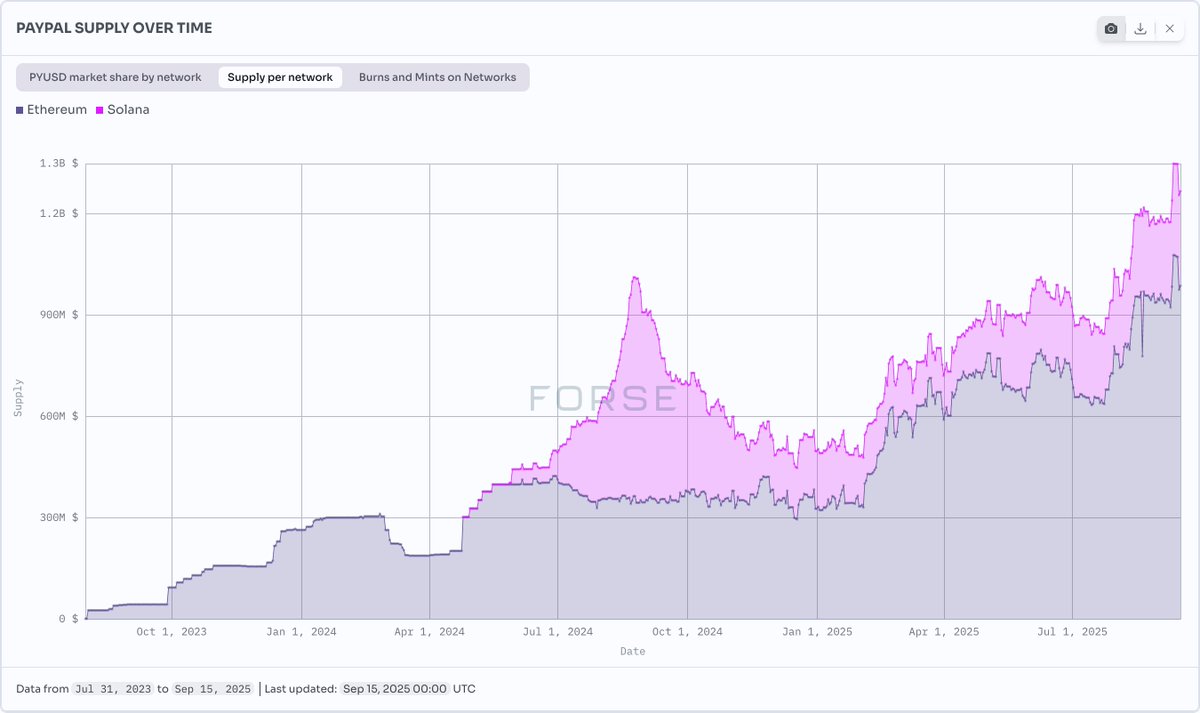Click the Solana magenta color square
This screenshot has height=713, width=1200.
coord(100,110)
